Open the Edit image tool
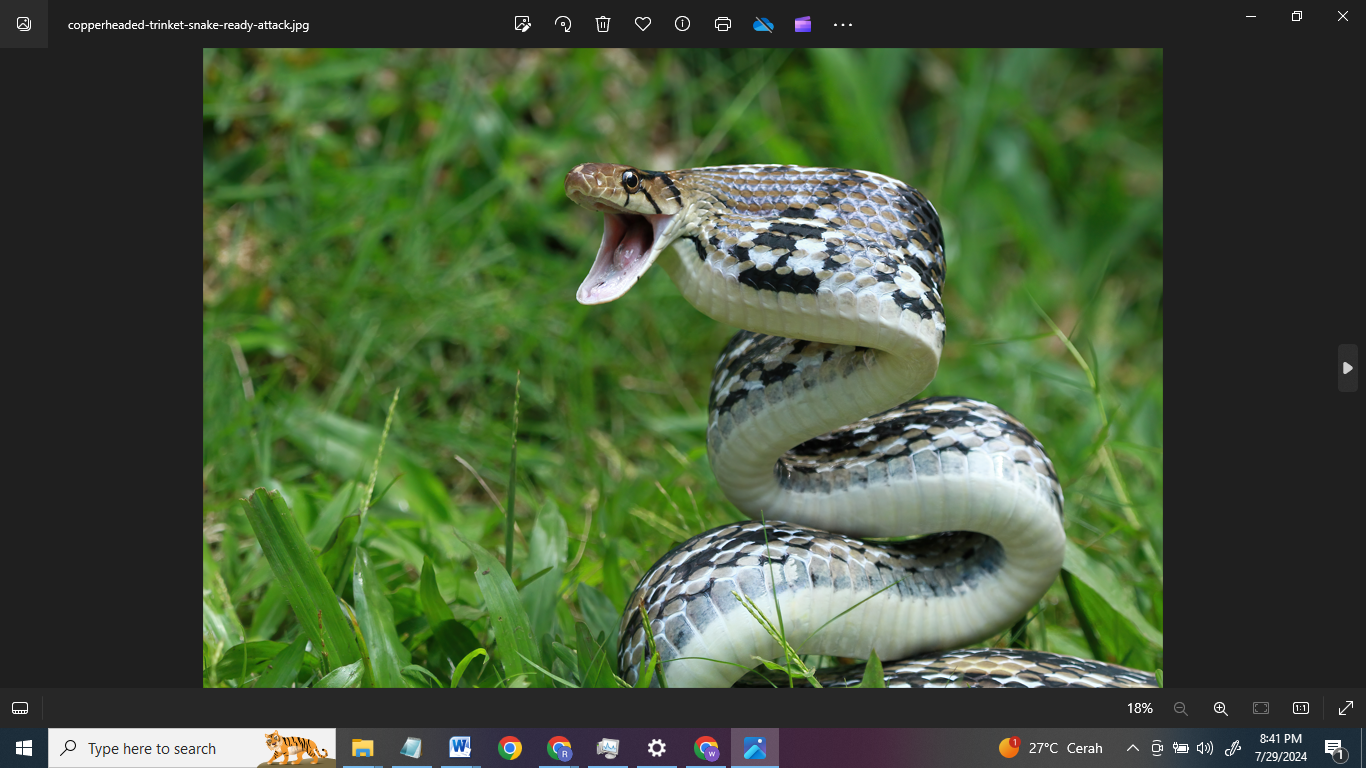 click(522, 24)
